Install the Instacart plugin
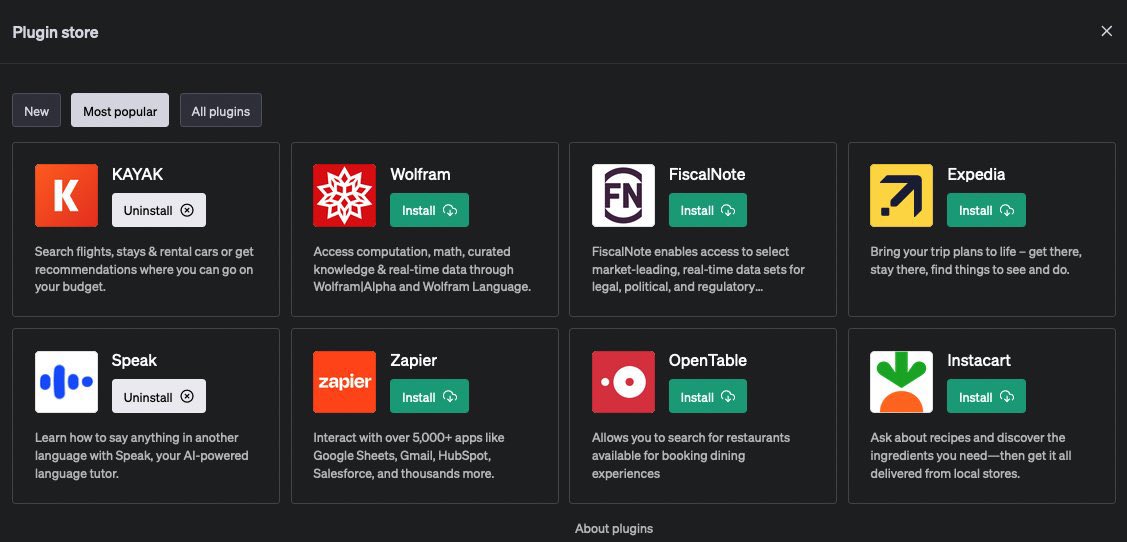 pos(986,397)
